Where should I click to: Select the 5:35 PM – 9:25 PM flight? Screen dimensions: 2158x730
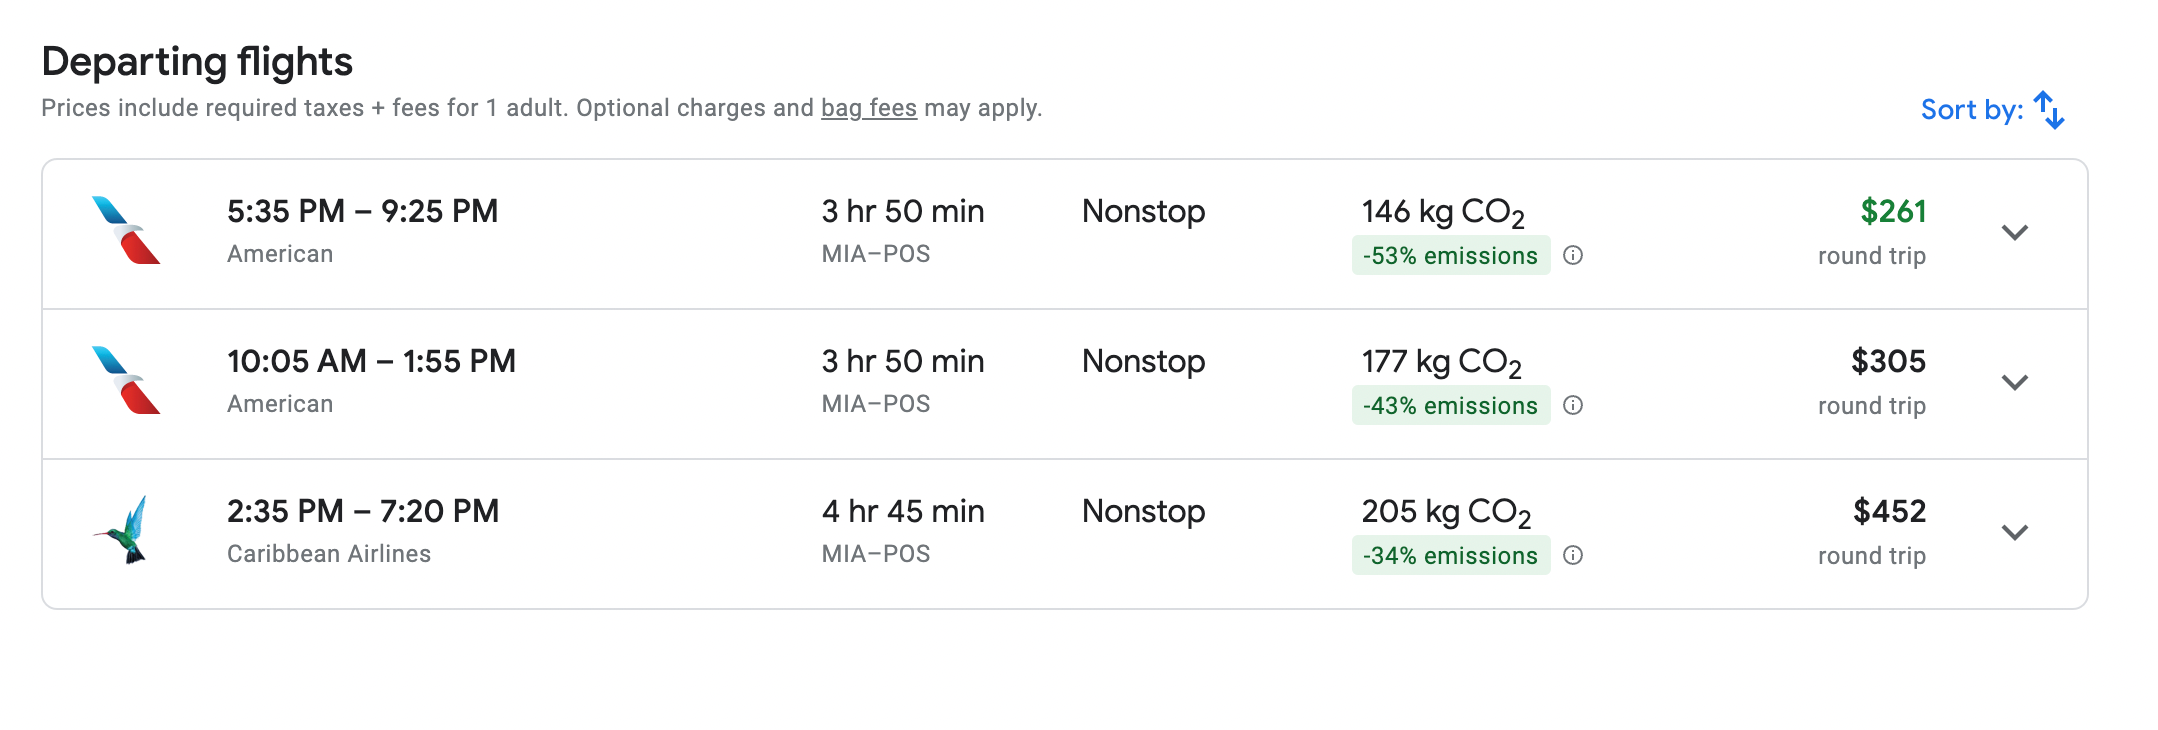pos(362,212)
